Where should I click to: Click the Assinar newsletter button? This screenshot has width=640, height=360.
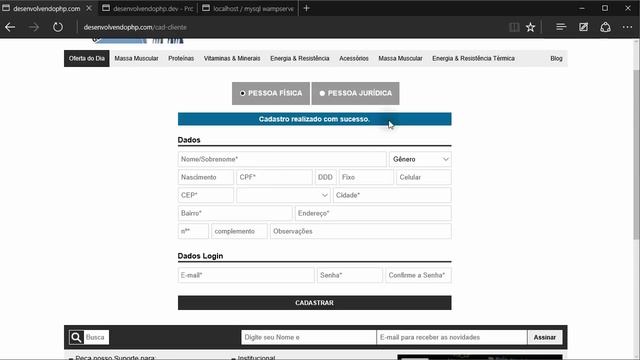tap(545, 337)
